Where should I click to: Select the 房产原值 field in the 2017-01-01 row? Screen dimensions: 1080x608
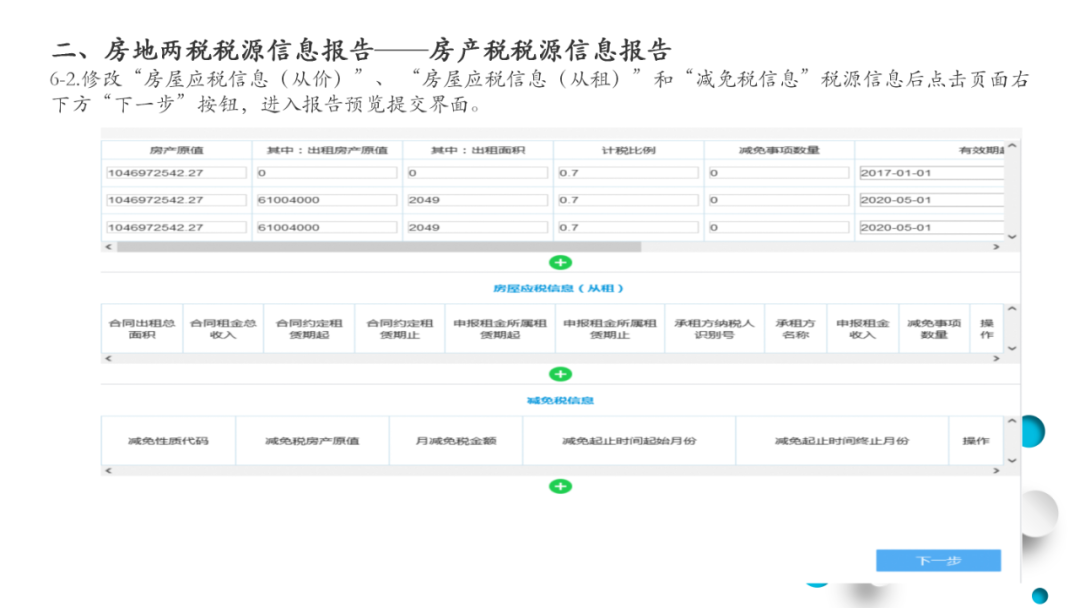coord(176,173)
